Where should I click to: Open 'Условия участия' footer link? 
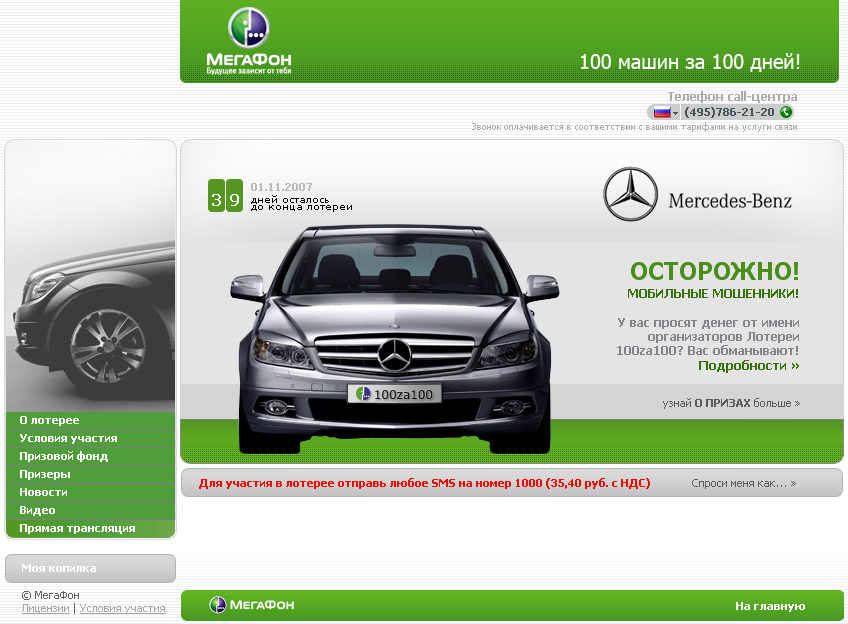(x=122, y=608)
